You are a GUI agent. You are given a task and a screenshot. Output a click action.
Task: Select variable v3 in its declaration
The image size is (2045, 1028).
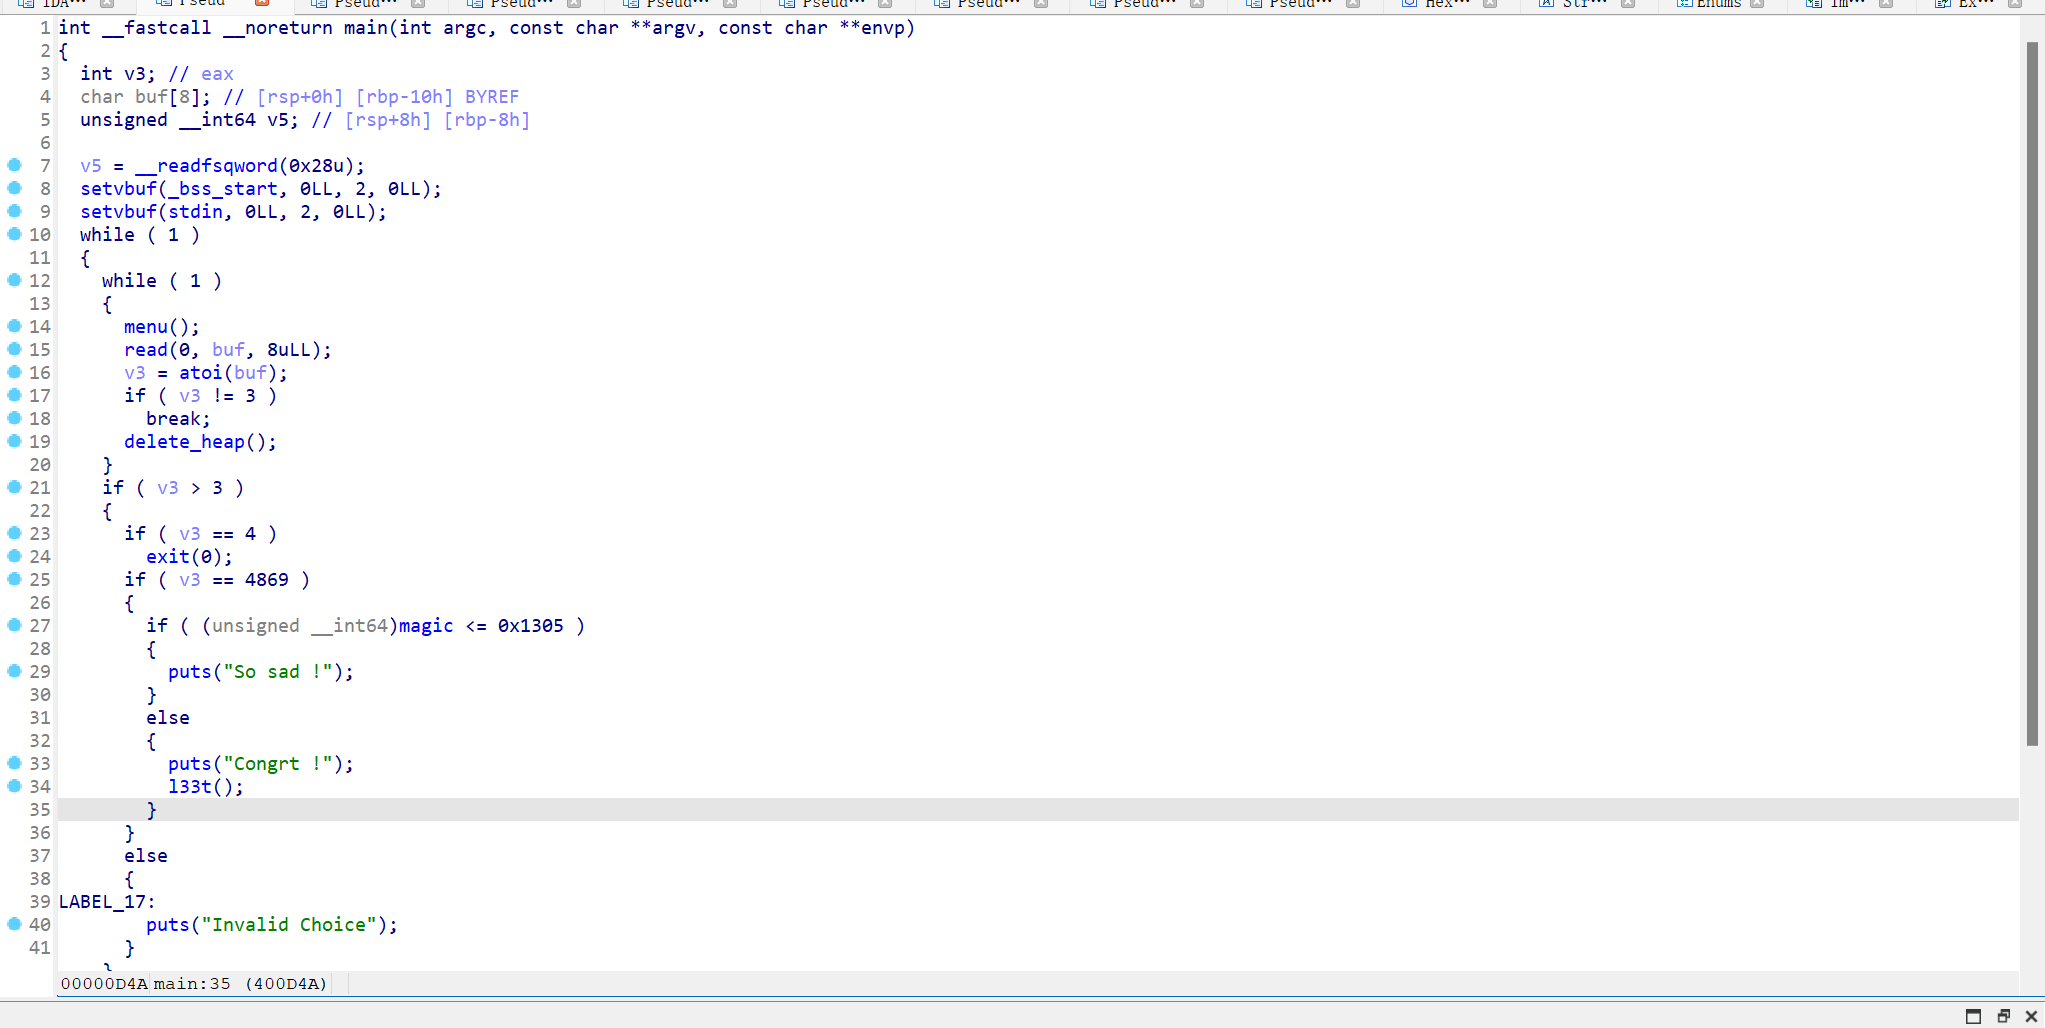pyautogui.click(x=135, y=74)
